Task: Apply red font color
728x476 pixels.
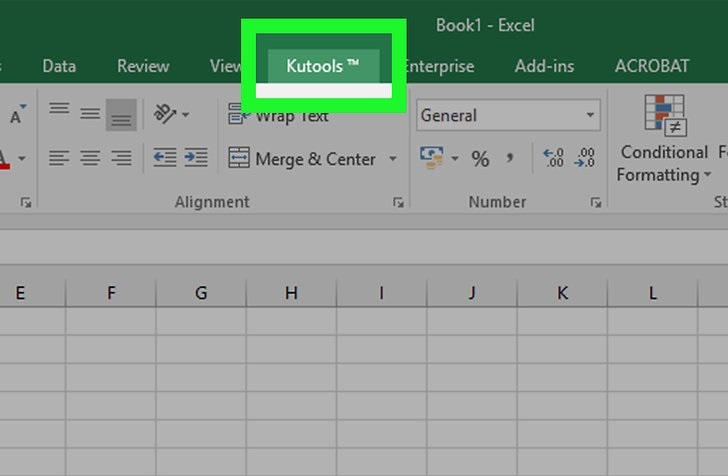Action: pos(4,159)
